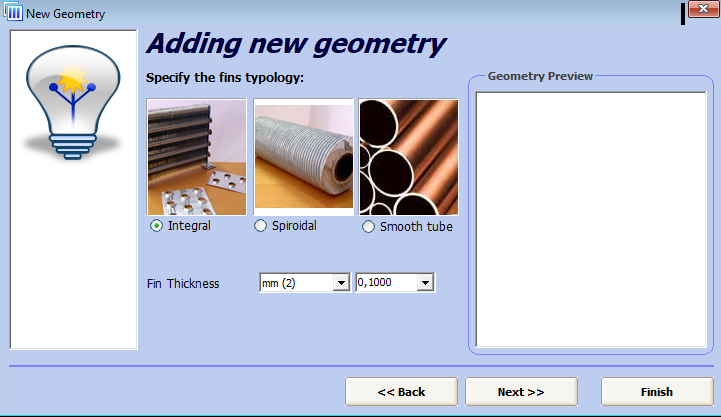This screenshot has height=417, width=721.
Task: Select the Spiroidal radio button
Action: 260,226
